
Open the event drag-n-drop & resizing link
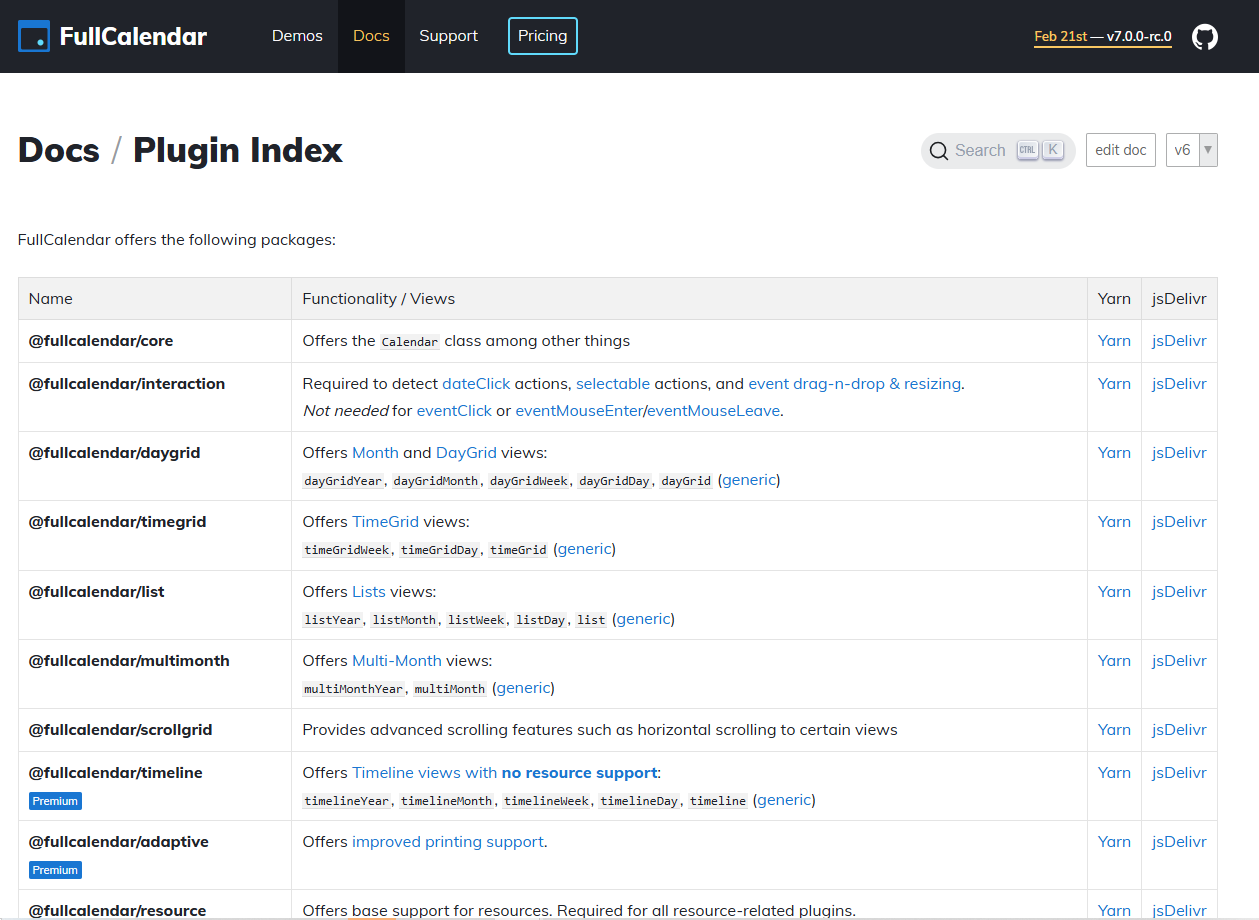[x=854, y=384]
